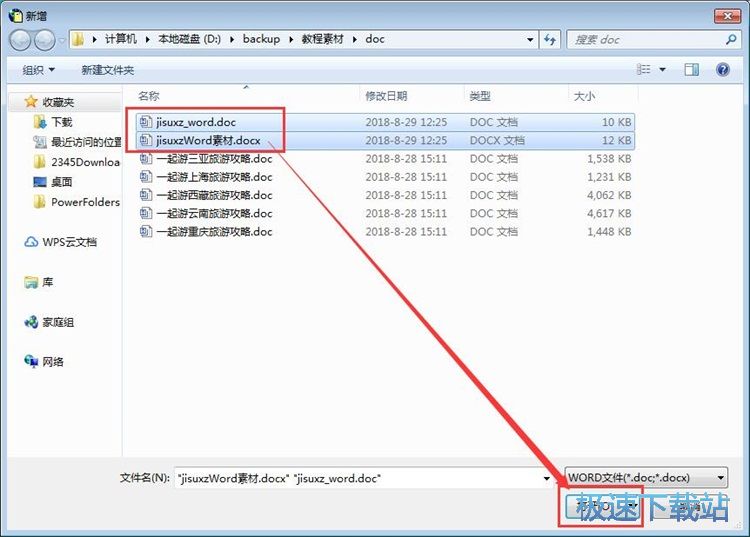Select 计算机 in the address breadcrumb

[121, 39]
